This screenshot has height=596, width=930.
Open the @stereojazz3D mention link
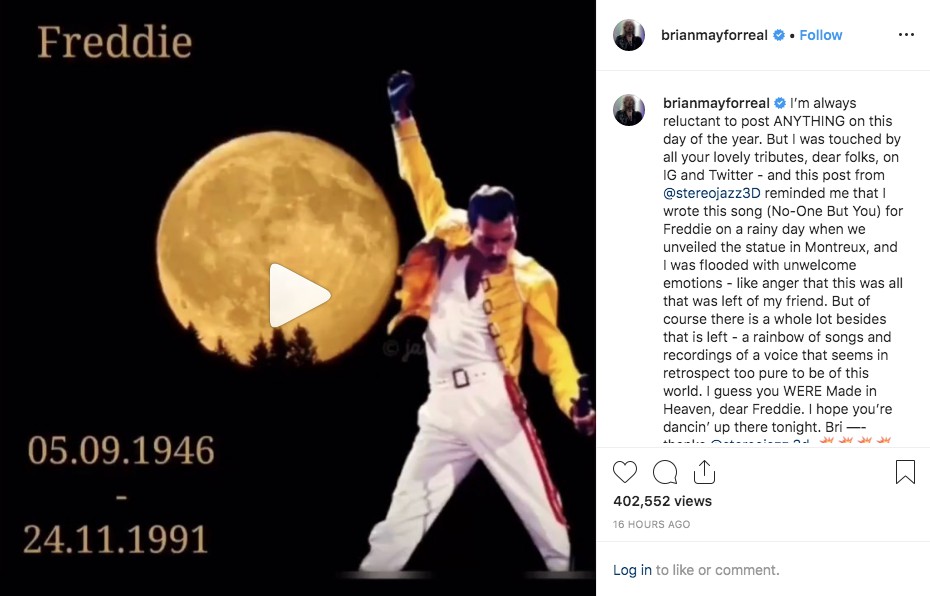[x=712, y=193]
